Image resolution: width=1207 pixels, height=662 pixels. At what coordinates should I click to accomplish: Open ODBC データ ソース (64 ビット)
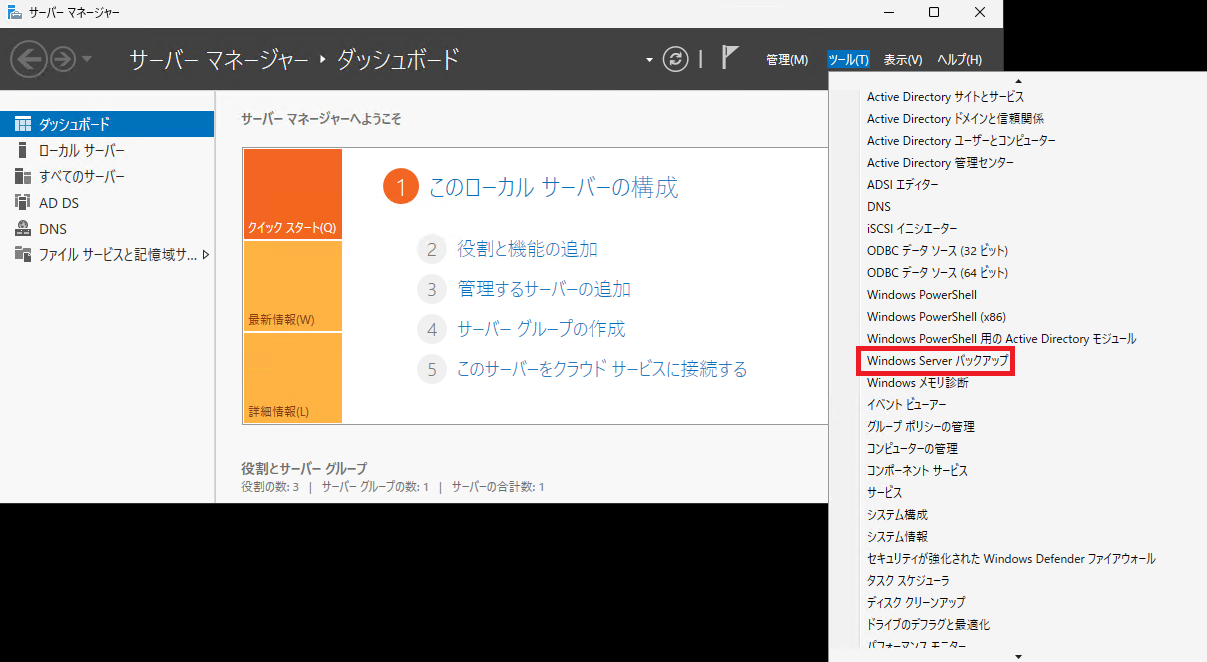coord(938,273)
